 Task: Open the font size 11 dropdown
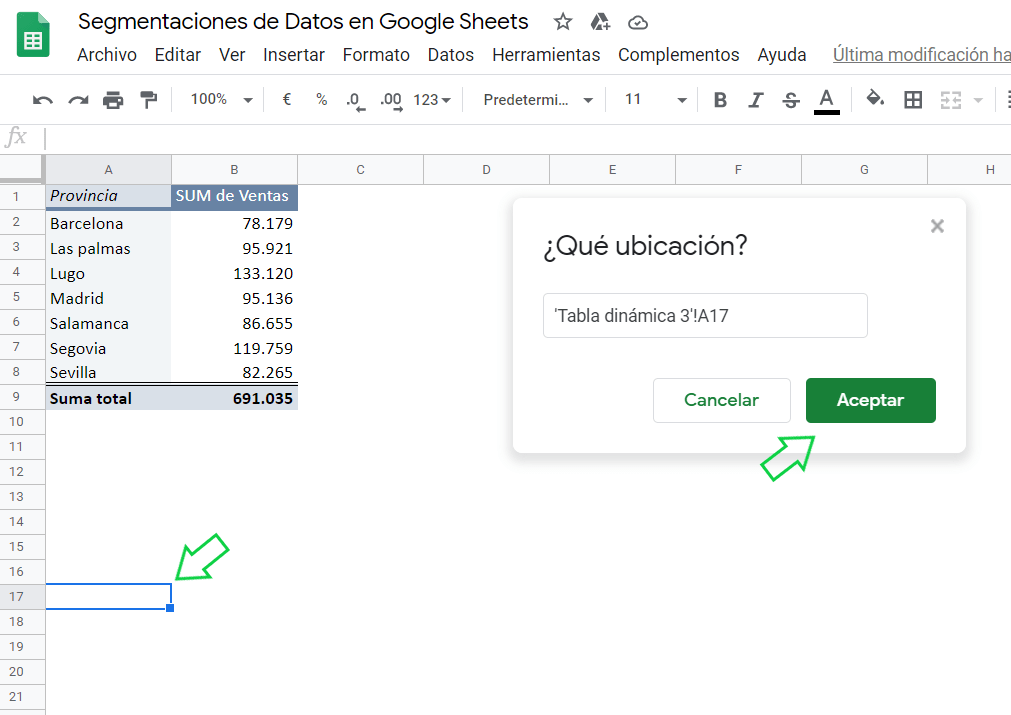coord(656,100)
